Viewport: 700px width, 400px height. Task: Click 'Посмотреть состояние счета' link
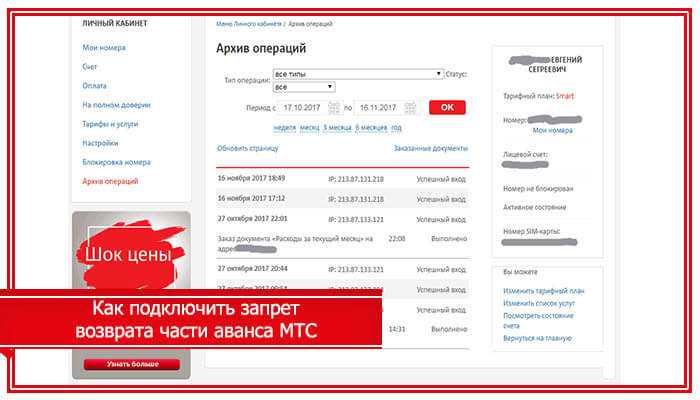538,321
